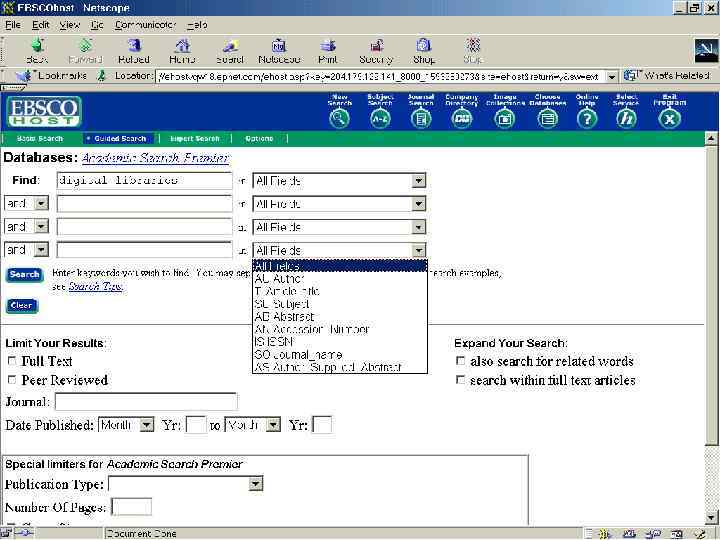Go to Home via toolbar icon
This screenshot has height=540, width=720.
pos(183,45)
